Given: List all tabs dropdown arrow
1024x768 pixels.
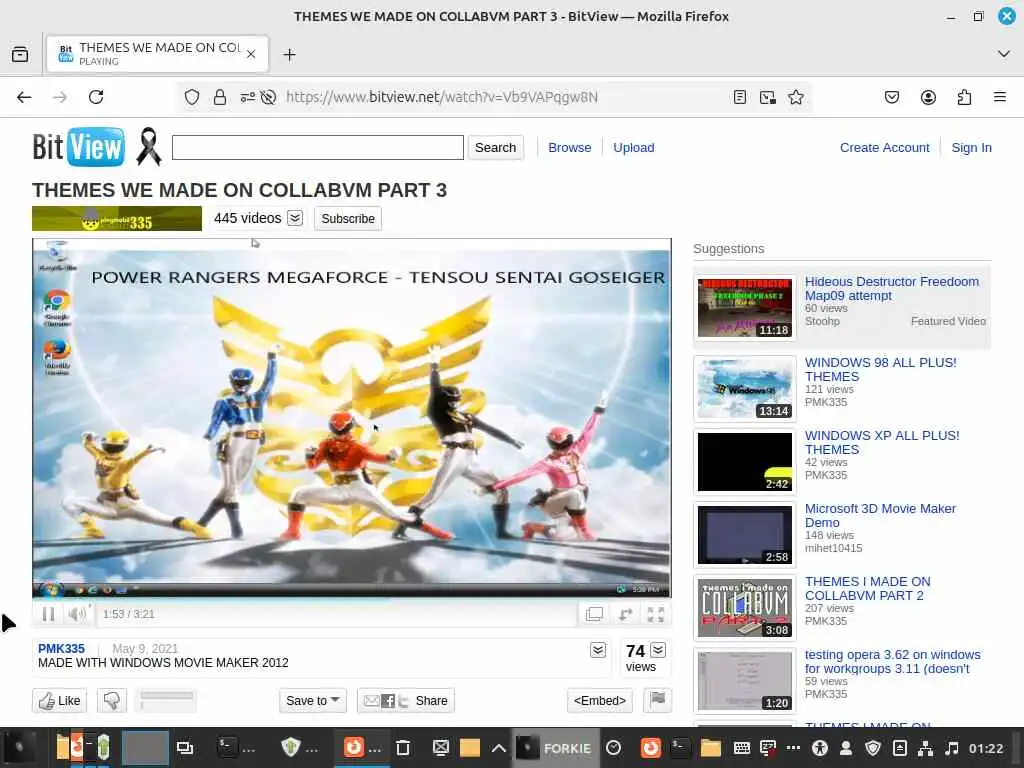Looking at the screenshot, I should (1003, 54).
